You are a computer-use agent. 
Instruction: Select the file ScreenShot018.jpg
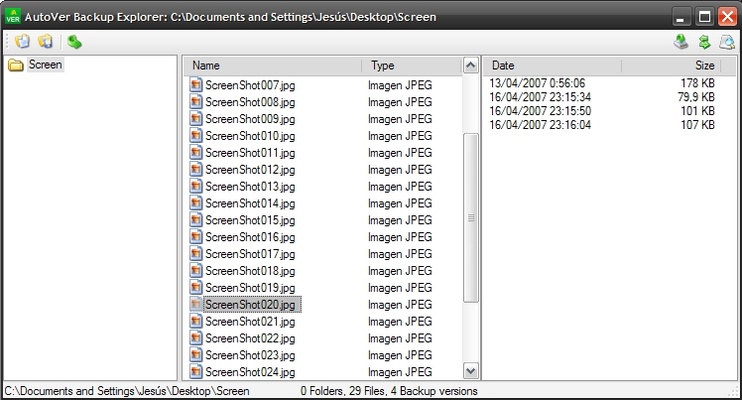click(250, 271)
